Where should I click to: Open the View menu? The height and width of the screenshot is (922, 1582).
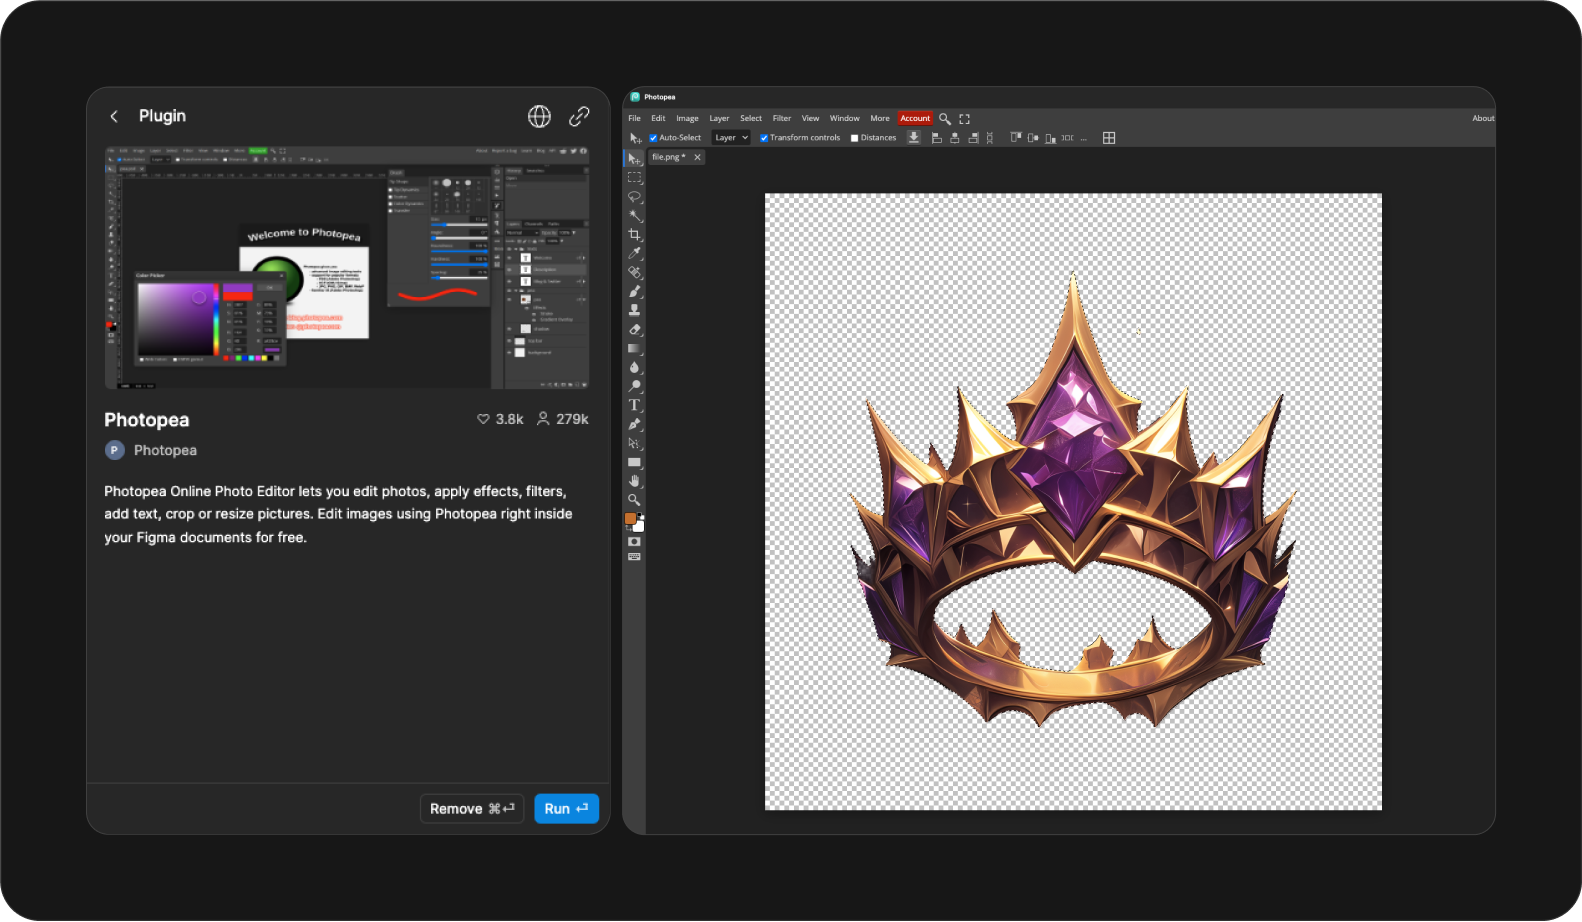pyautogui.click(x=810, y=118)
